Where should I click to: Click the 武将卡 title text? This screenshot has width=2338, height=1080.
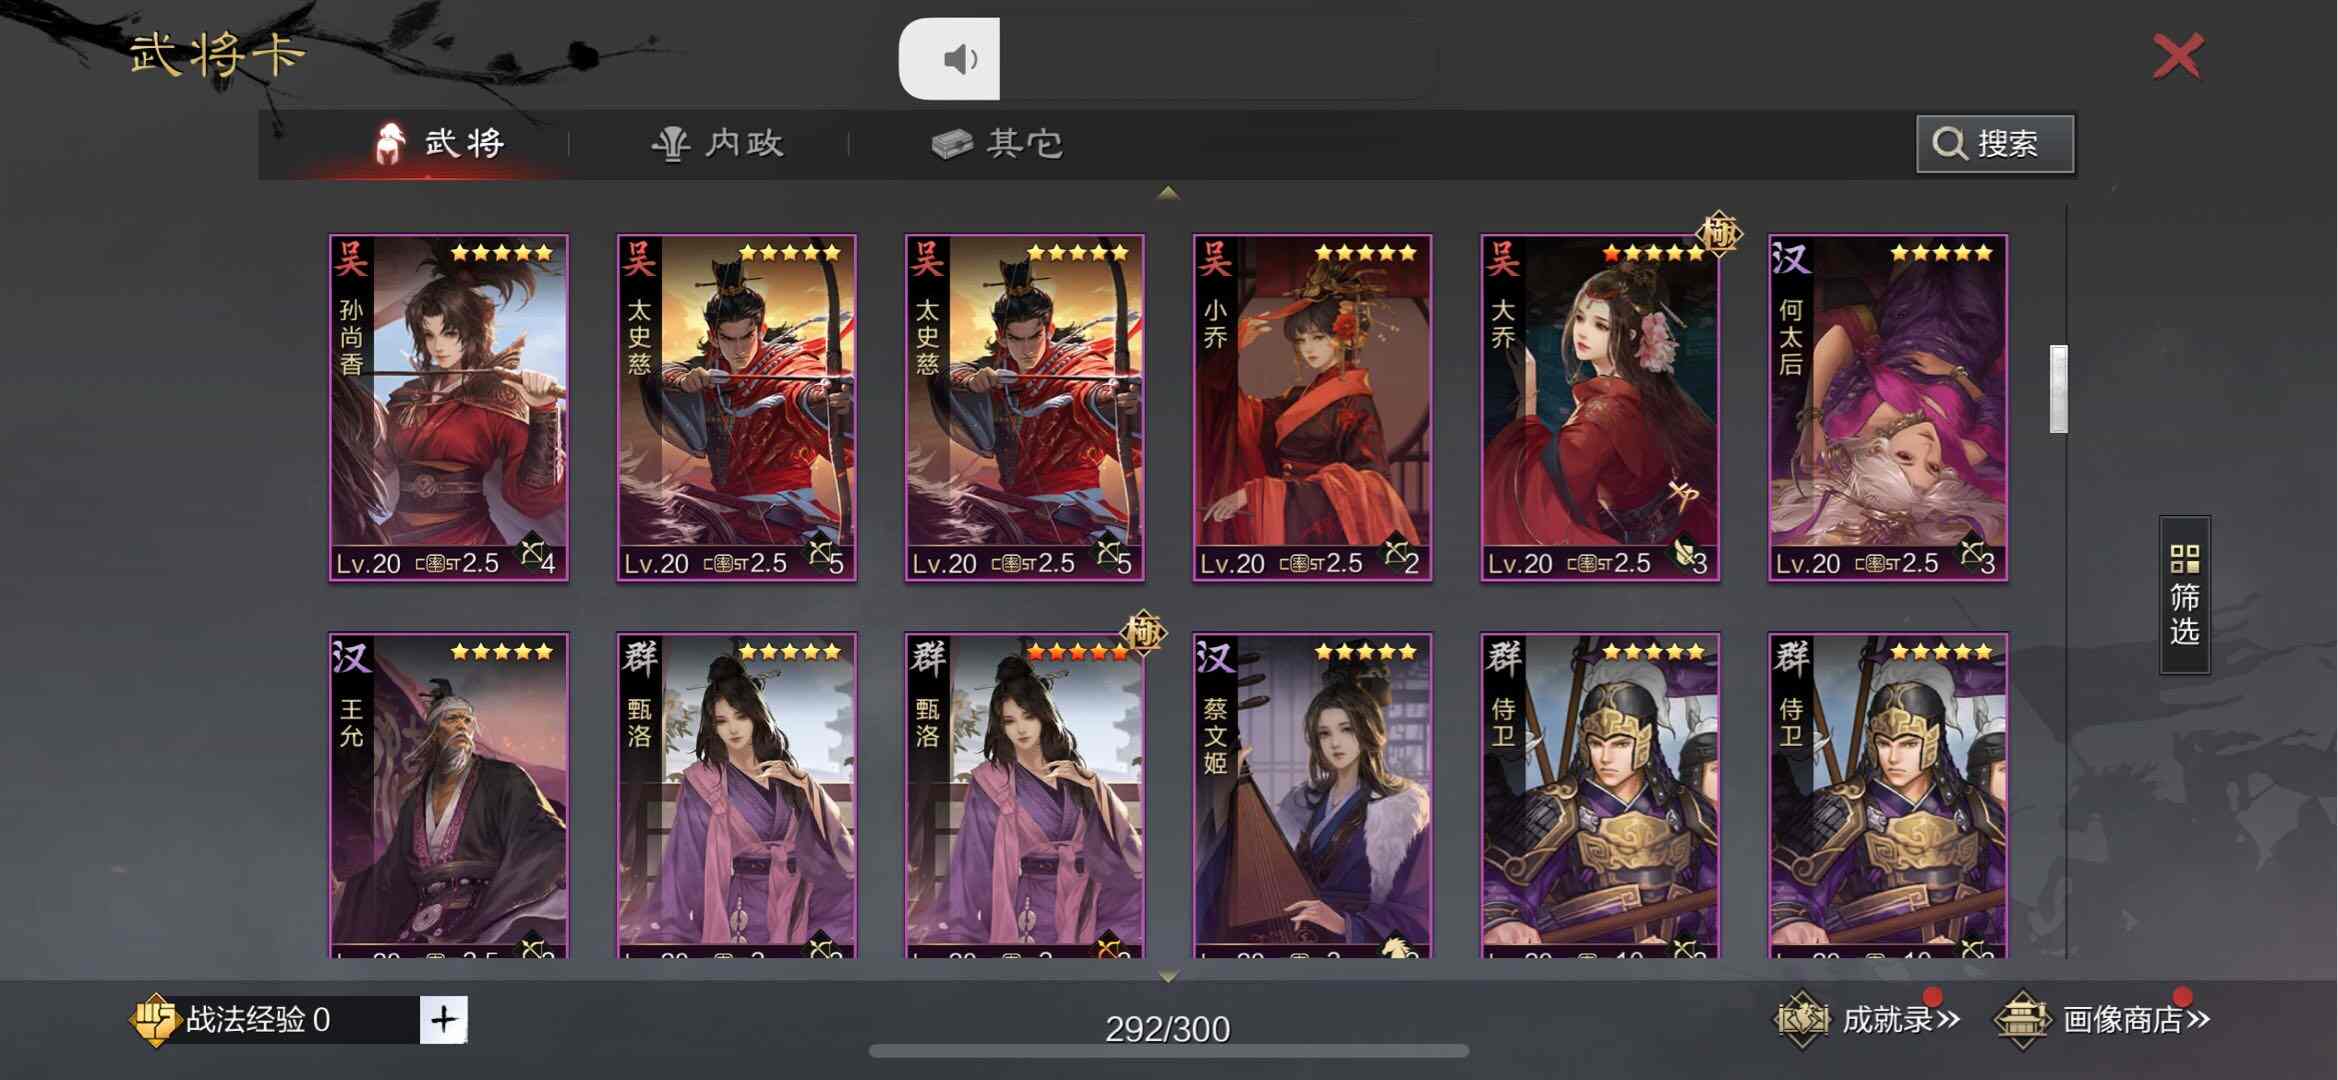point(216,53)
